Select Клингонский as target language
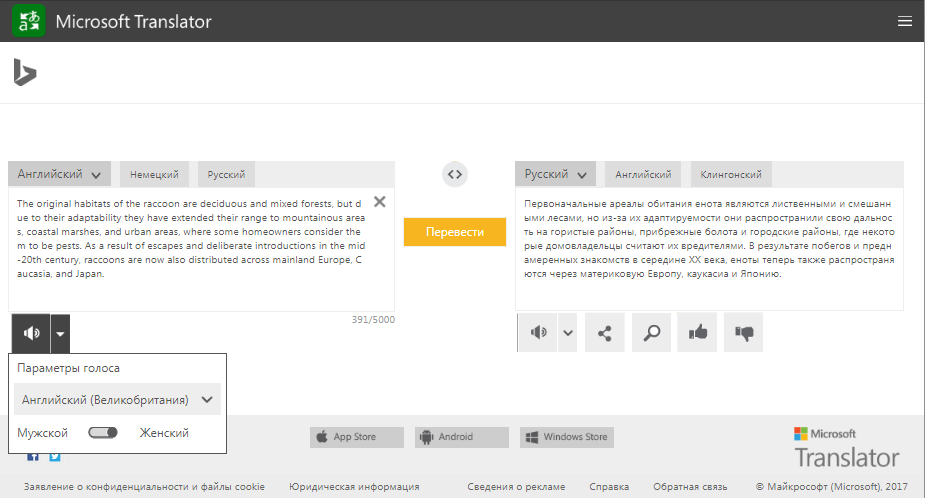Image resolution: width=925 pixels, height=498 pixels. [x=731, y=175]
